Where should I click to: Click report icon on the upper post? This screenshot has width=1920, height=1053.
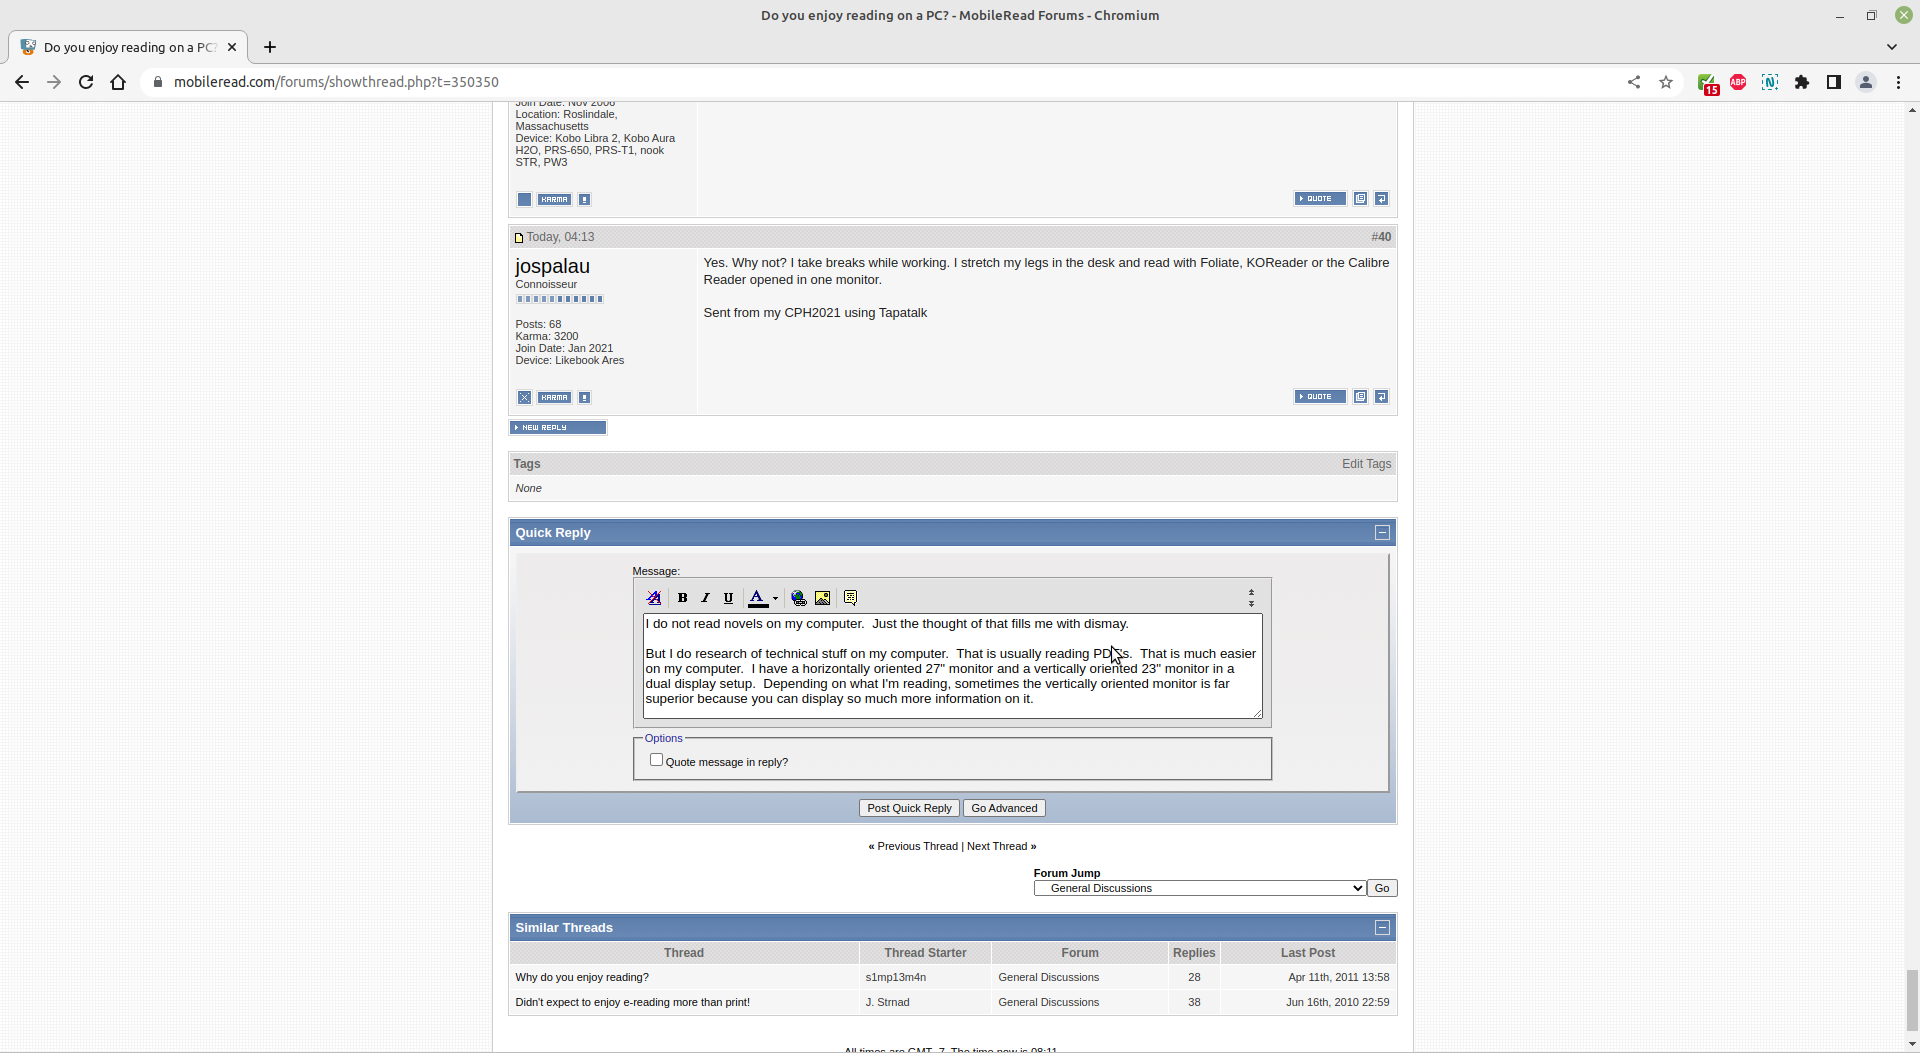click(585, 200)
